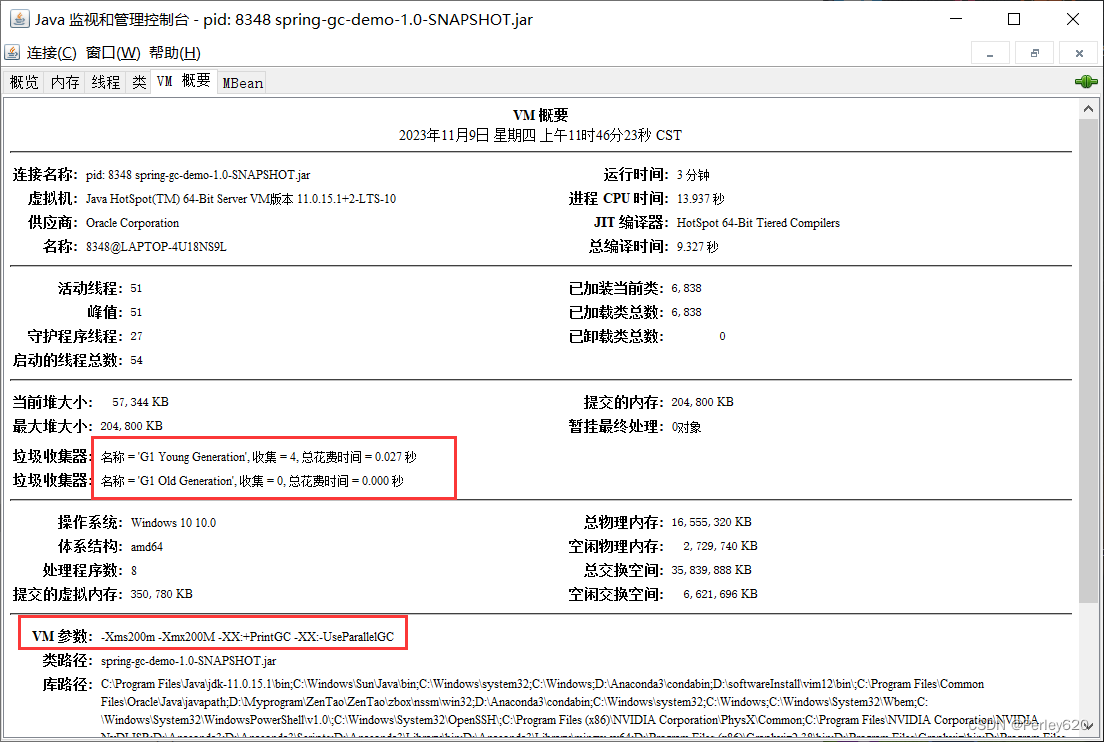Restore the inner connection window

(1034, 54)
